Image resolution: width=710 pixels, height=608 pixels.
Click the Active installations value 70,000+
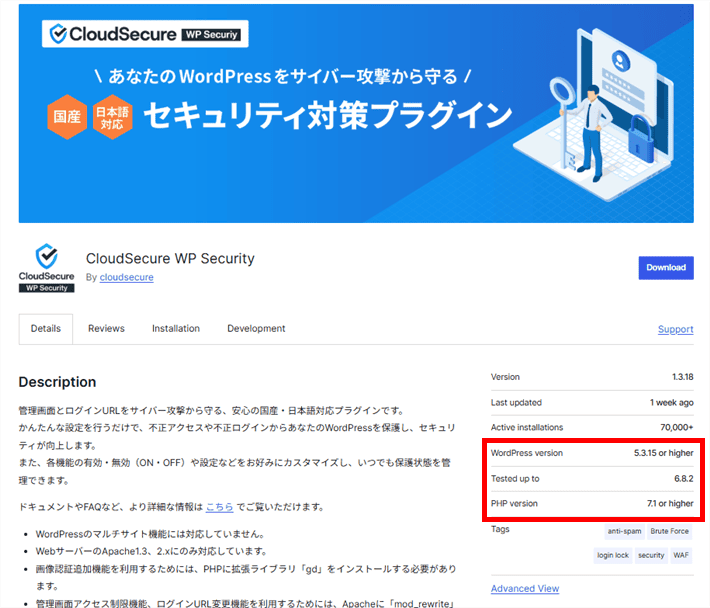coord(676,427)
